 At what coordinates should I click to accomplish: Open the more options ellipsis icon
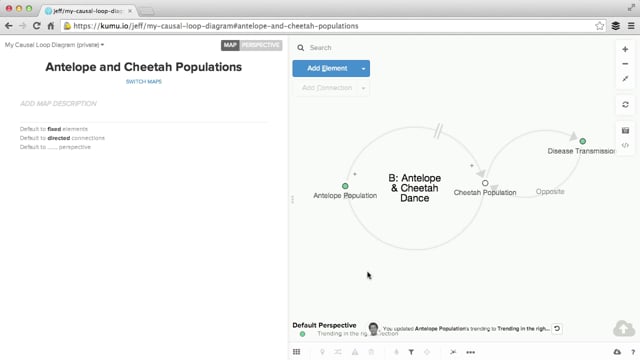point(471,352)
